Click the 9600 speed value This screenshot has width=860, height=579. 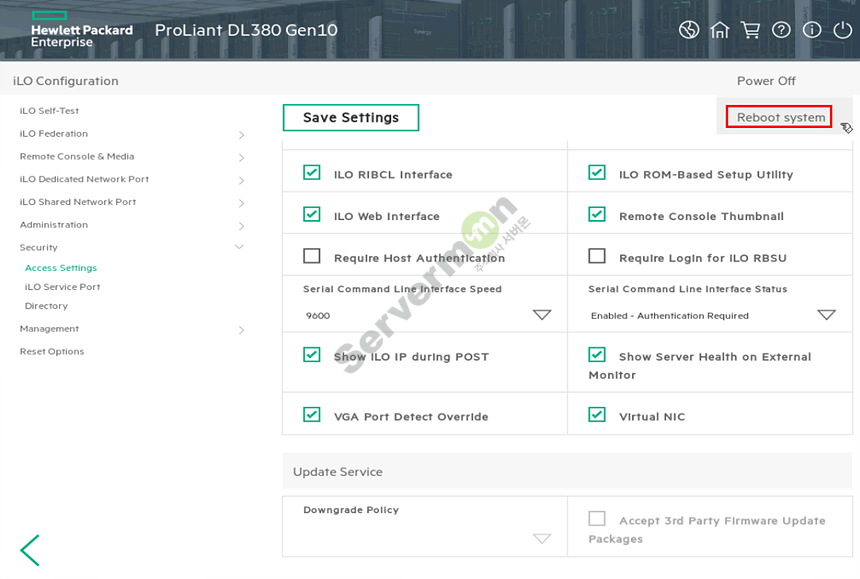[318, 316]
